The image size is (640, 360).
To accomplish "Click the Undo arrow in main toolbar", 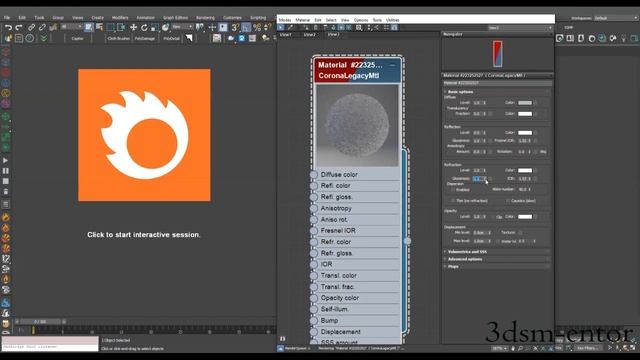I will pos(8,27).
